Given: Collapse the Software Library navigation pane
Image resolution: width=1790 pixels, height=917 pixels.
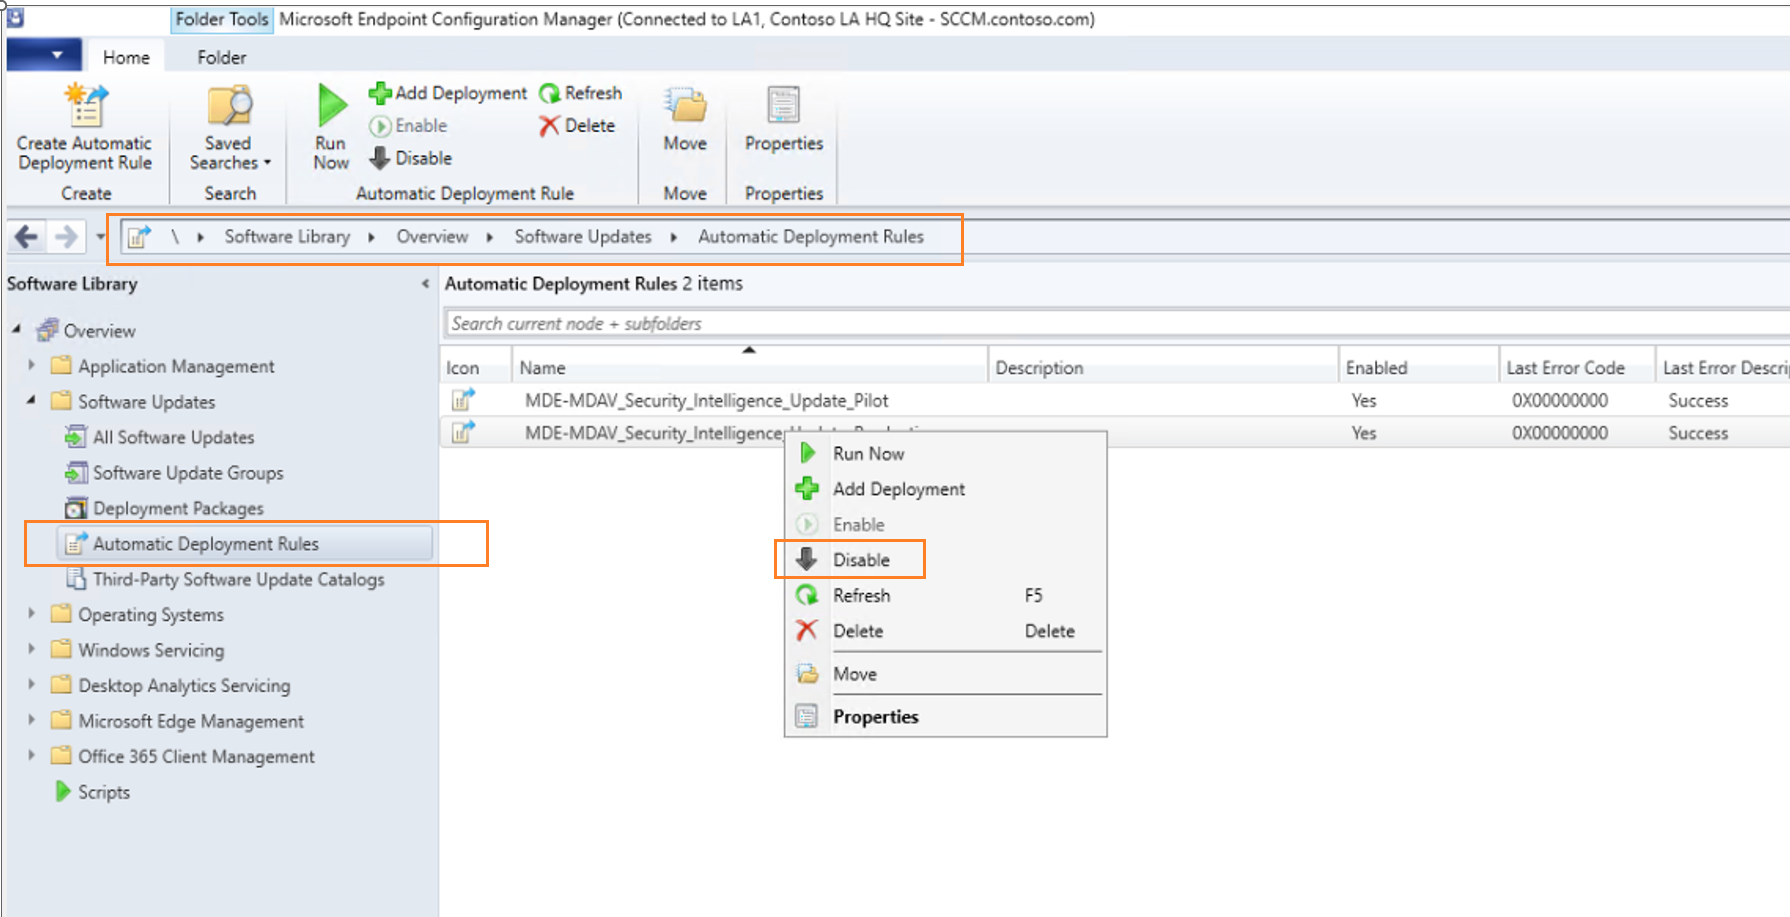Looking at the screenshot, I should click(426, 284).
